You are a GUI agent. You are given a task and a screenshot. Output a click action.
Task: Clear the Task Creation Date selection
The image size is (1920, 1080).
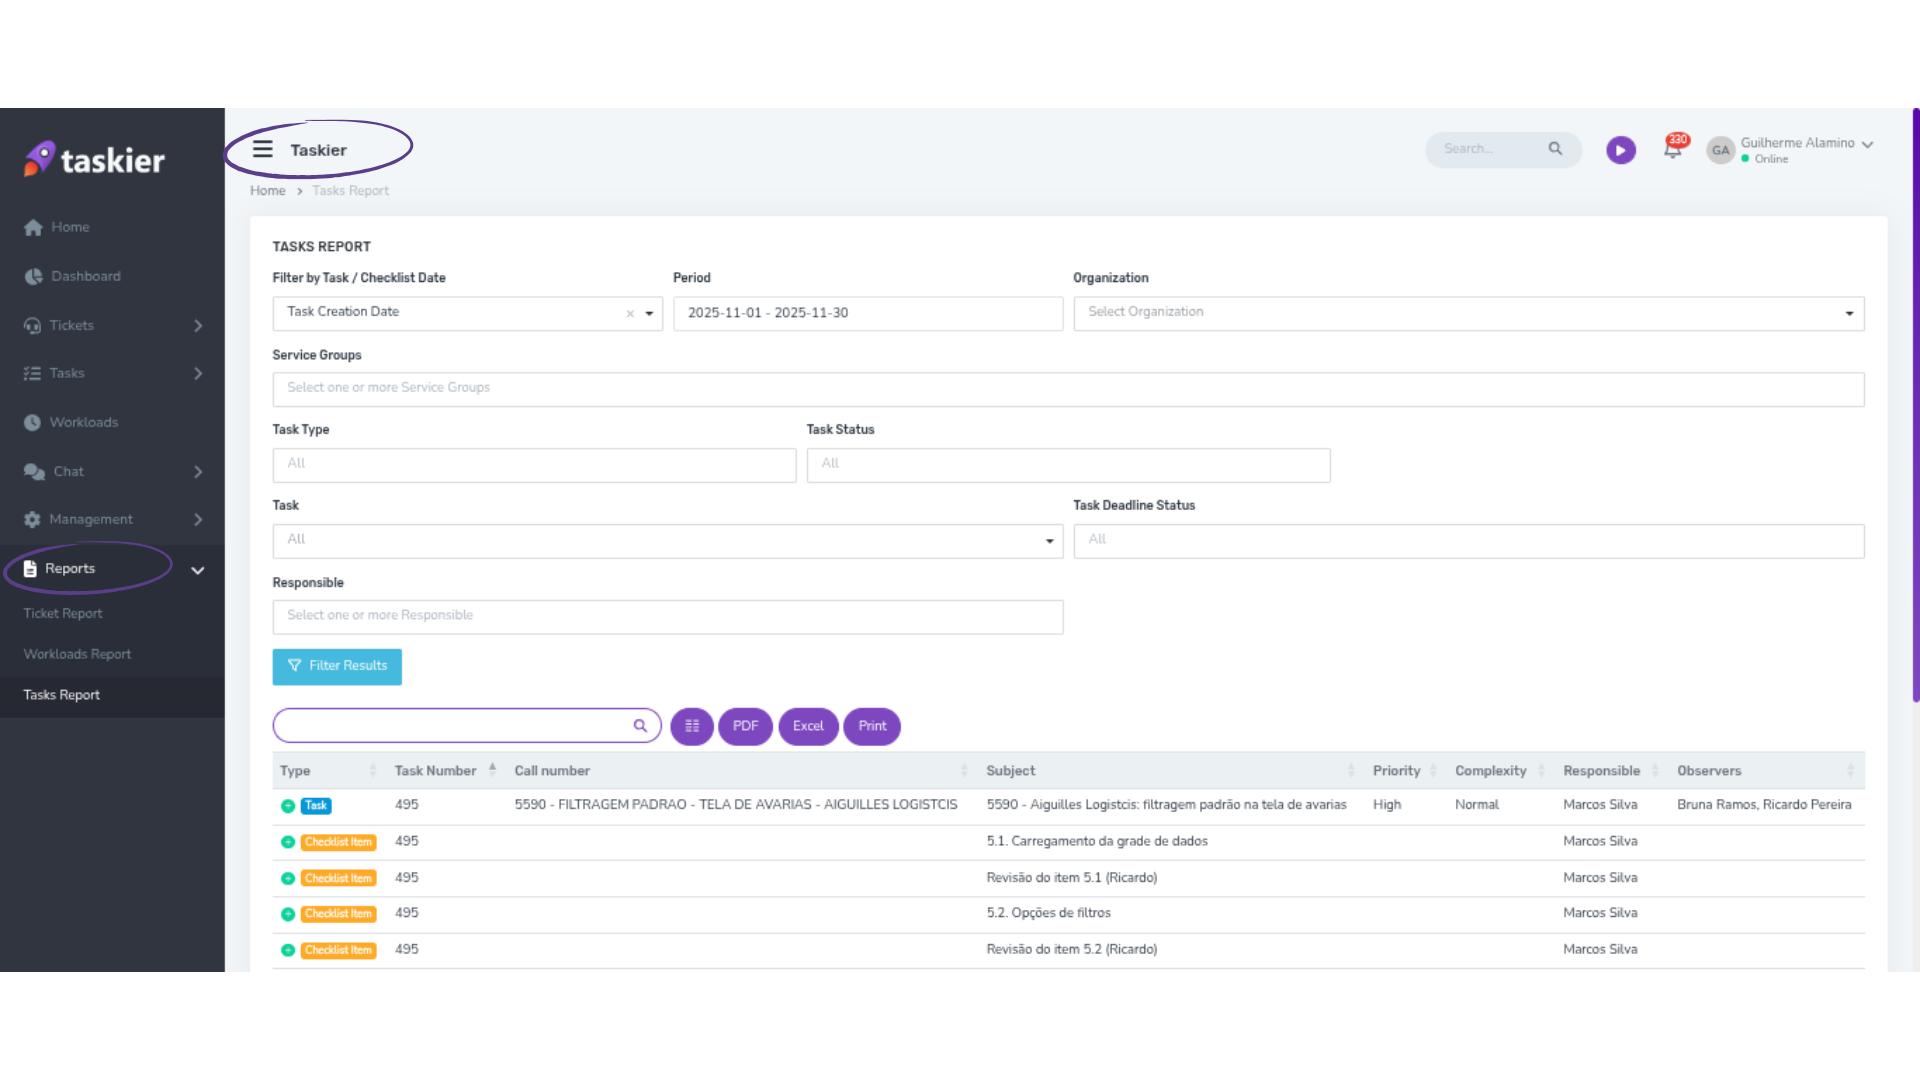tap(630, 314)
